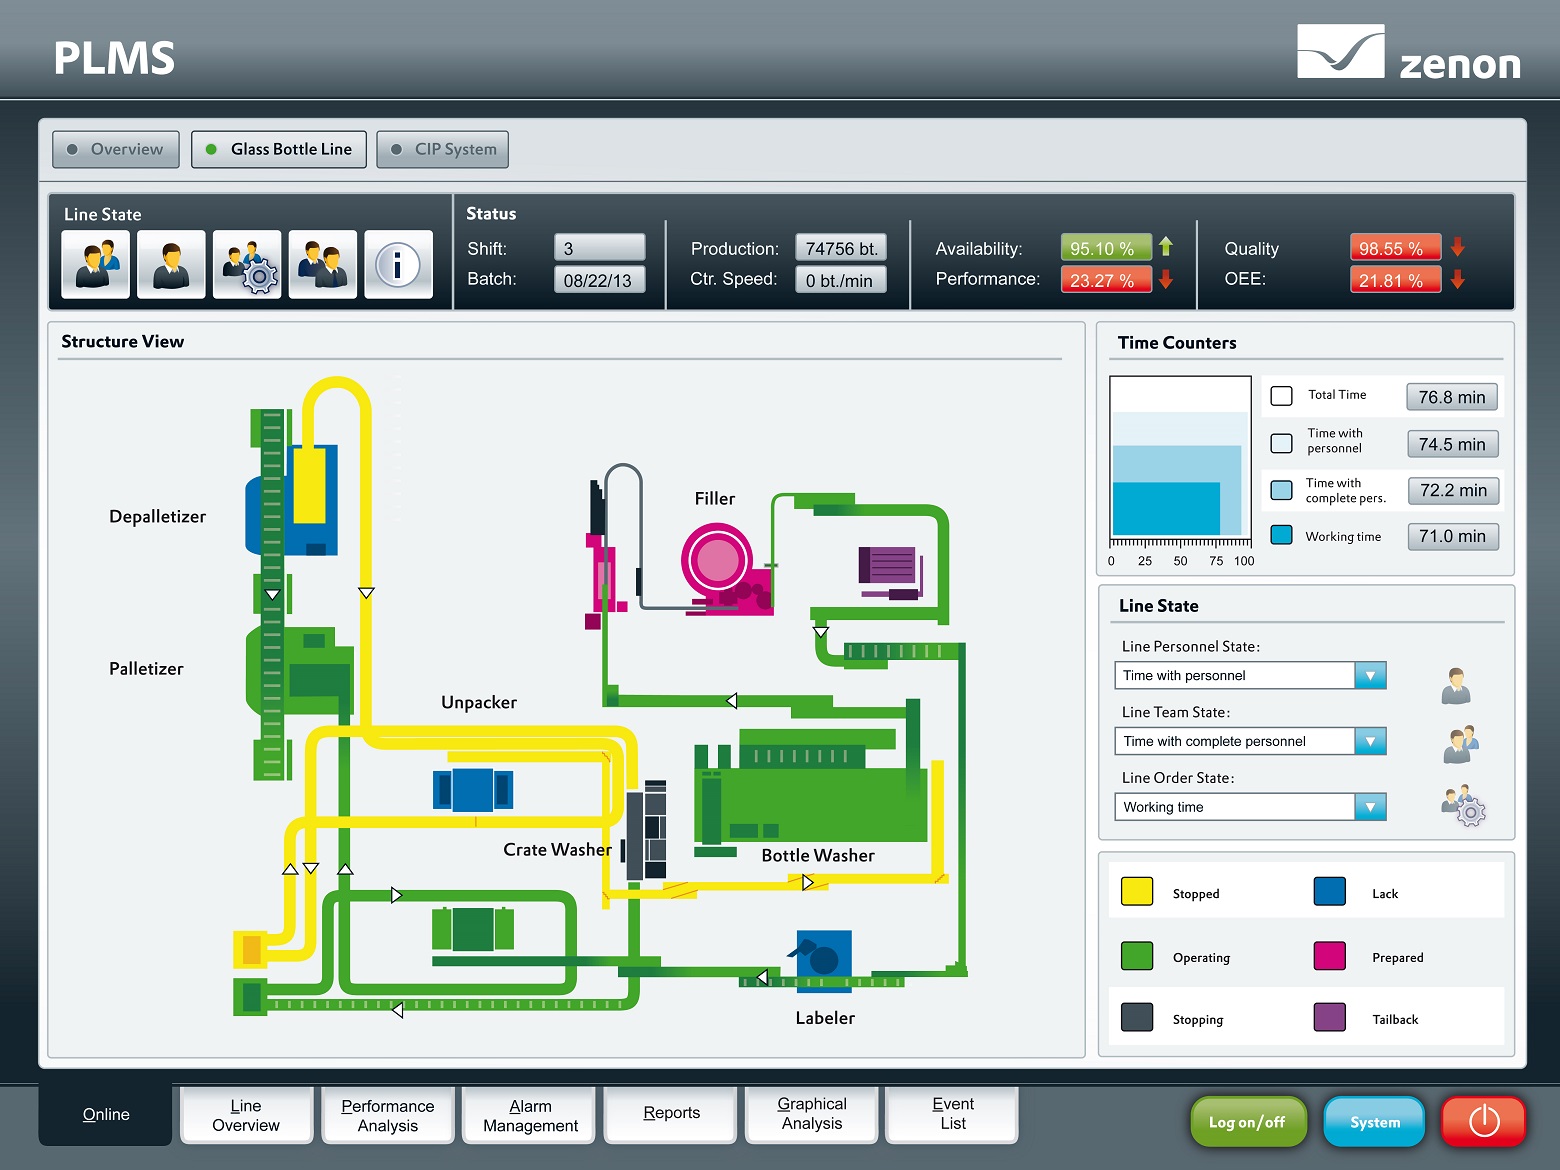The width and height of the screenshot is (1560, 1170).
Task: Go to the Overview tab
Action: coord(116,150)
